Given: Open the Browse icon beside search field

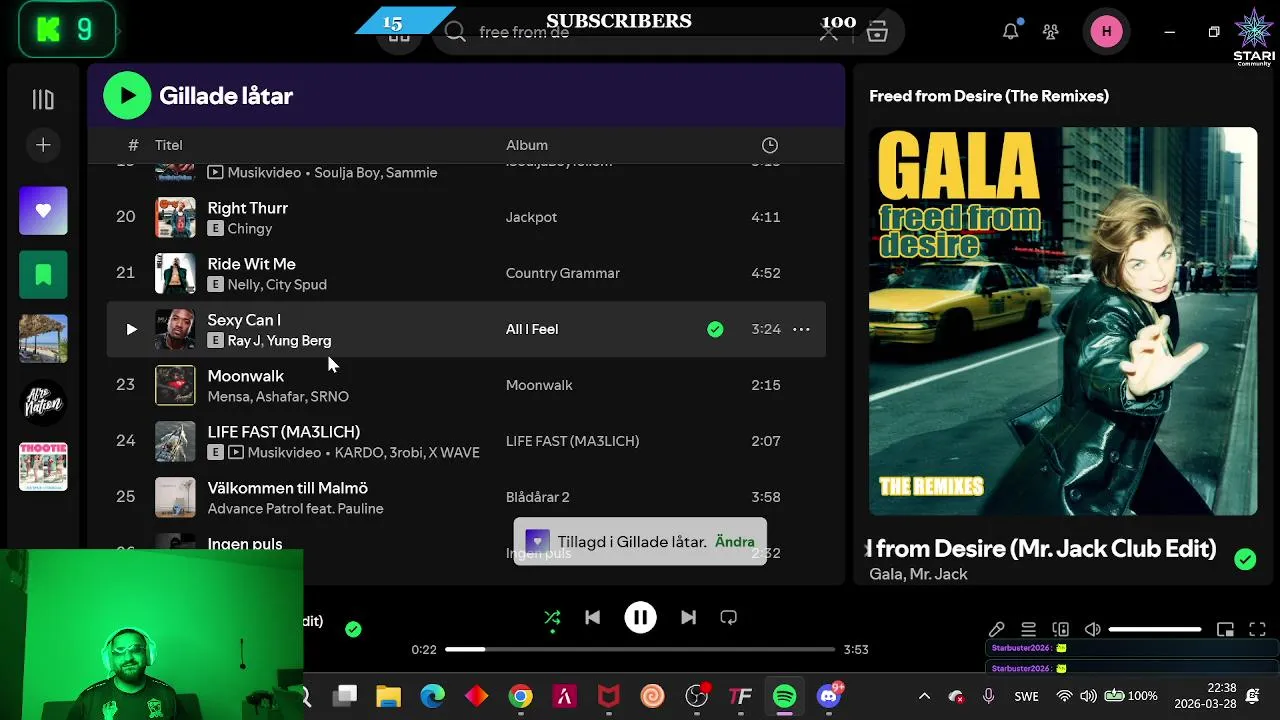Looking at the screenshot, I should (877, 32).
